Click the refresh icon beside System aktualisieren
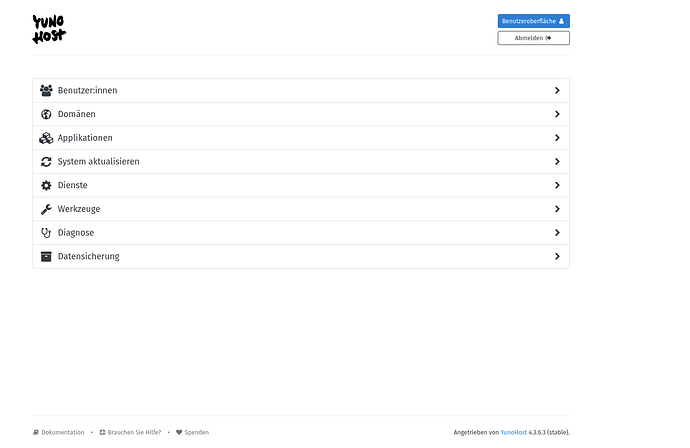The width and height of the screenshot is (690, 448). point(46,162)
